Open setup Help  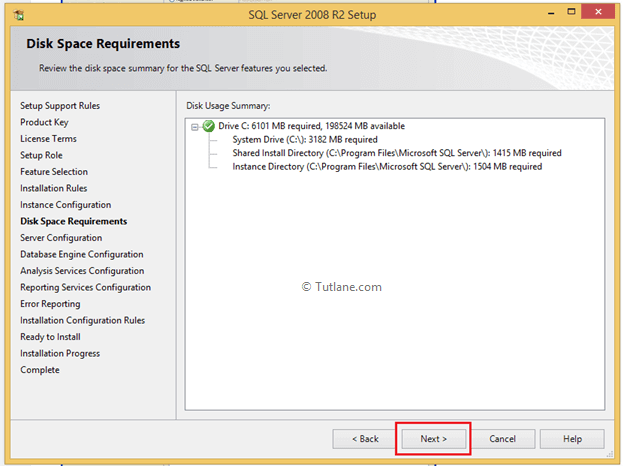pyautogui.click(x=572, y=439)
